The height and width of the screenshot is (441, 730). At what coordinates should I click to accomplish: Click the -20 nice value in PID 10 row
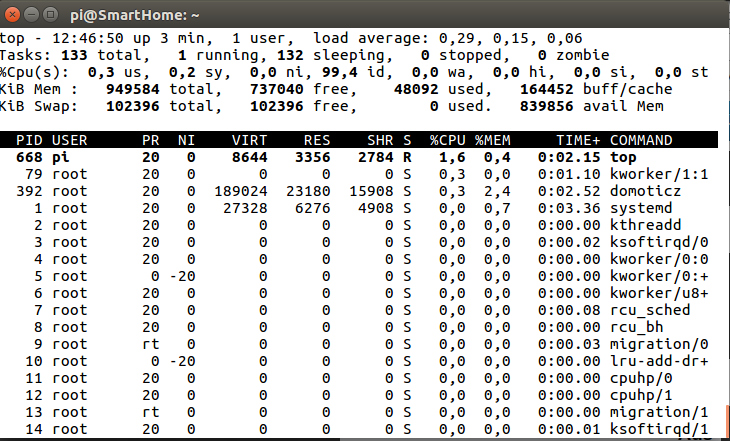(x=182, y=361)
